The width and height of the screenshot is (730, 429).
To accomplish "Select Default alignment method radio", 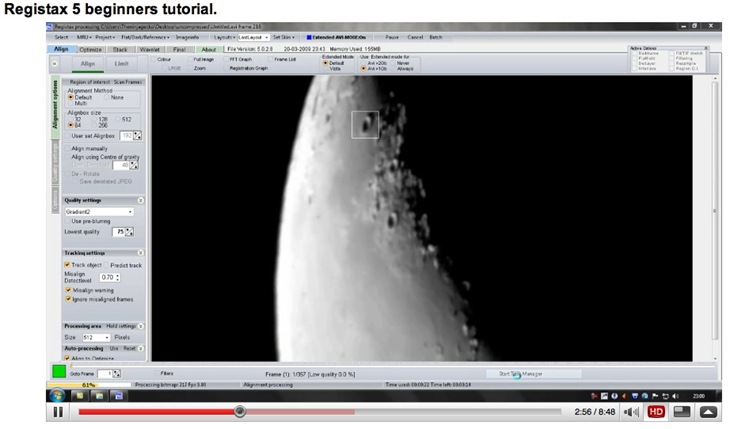I will (71, 97).
